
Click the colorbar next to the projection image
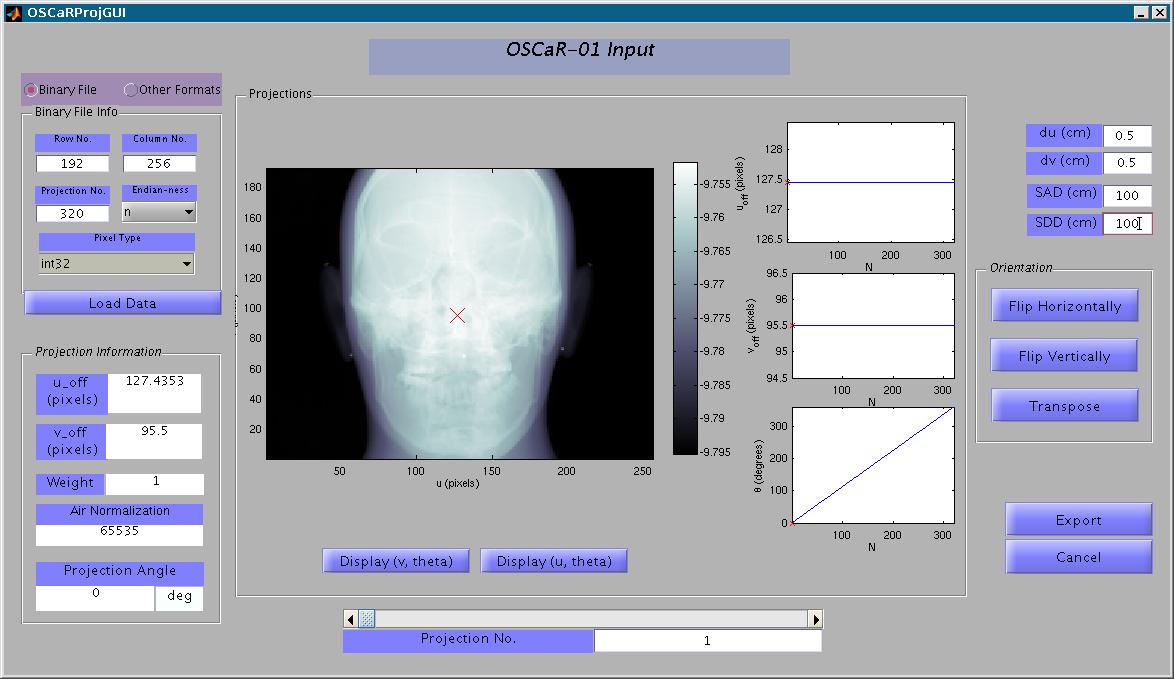coord(685,308)
